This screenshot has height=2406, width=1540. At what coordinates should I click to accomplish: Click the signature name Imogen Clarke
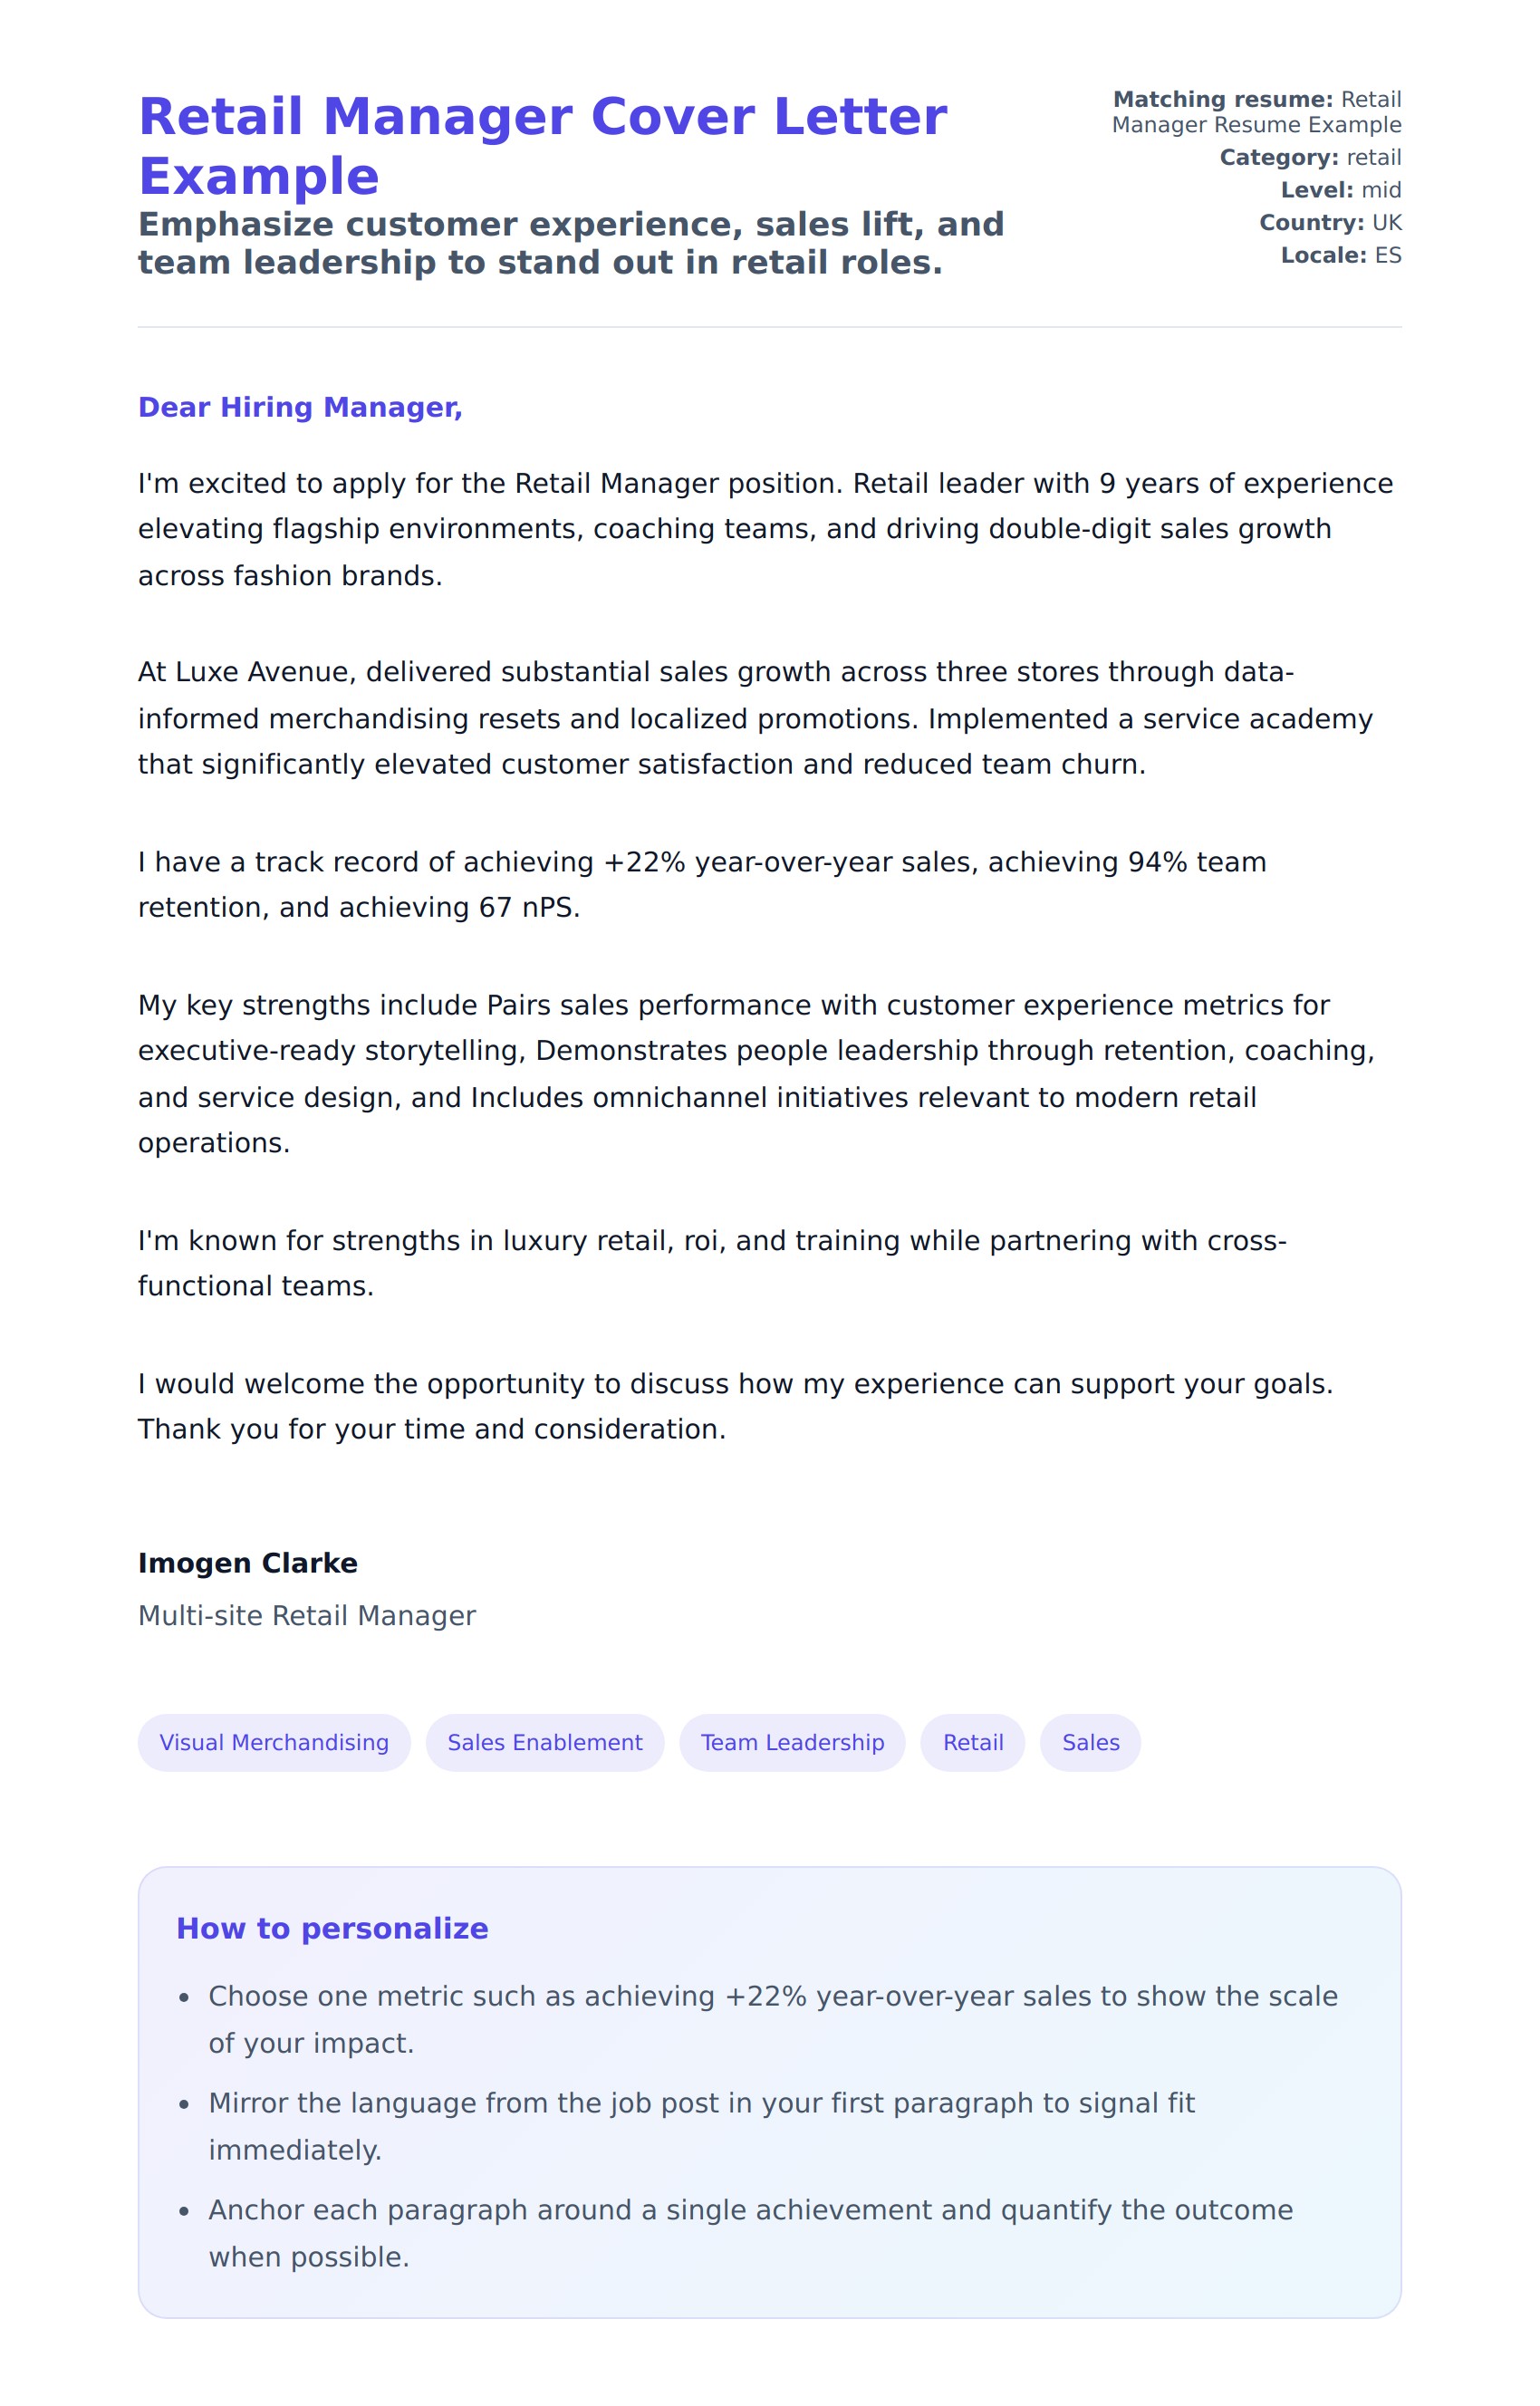coord(248,1563)
